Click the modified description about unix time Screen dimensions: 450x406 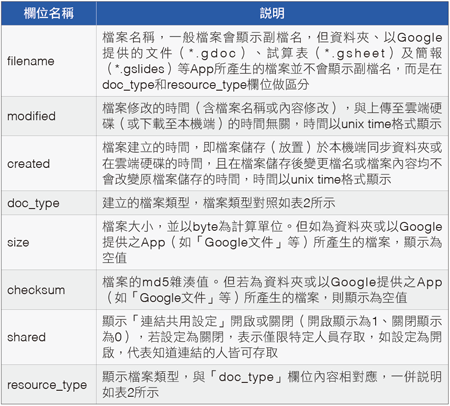pyautogui.click(x=272, y=116)
